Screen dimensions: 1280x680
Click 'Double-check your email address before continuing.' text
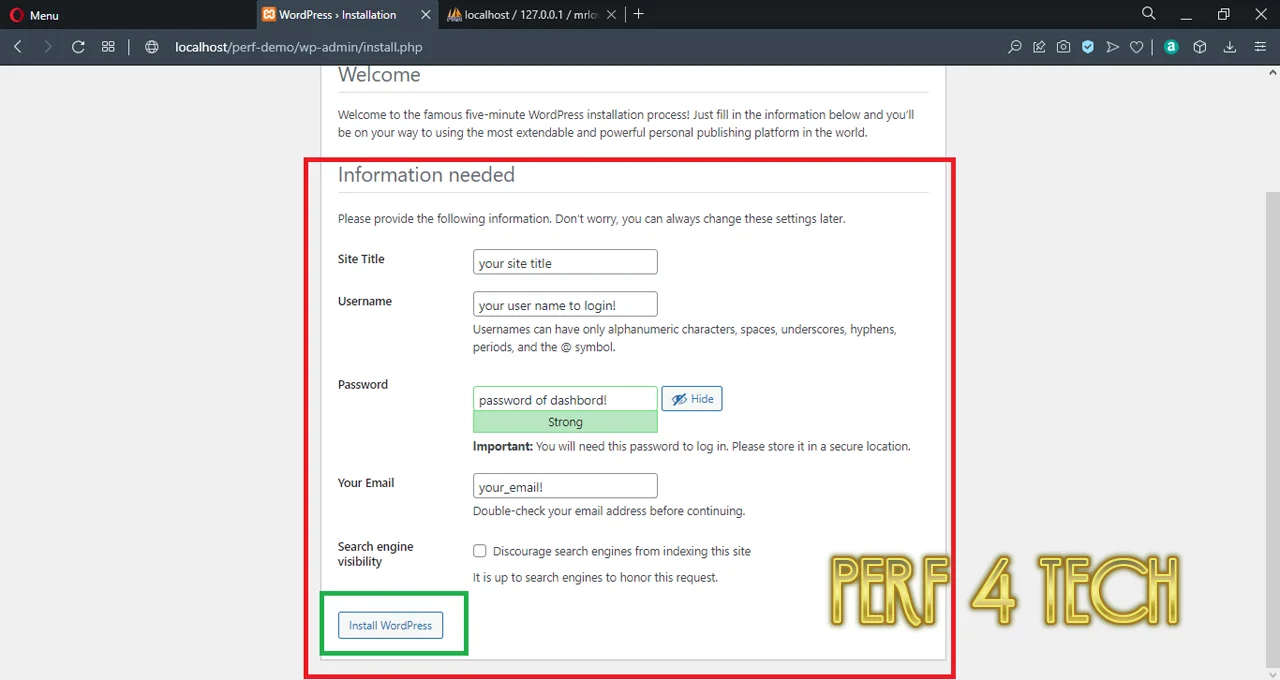pyautogui.click(x=609, y=511)
